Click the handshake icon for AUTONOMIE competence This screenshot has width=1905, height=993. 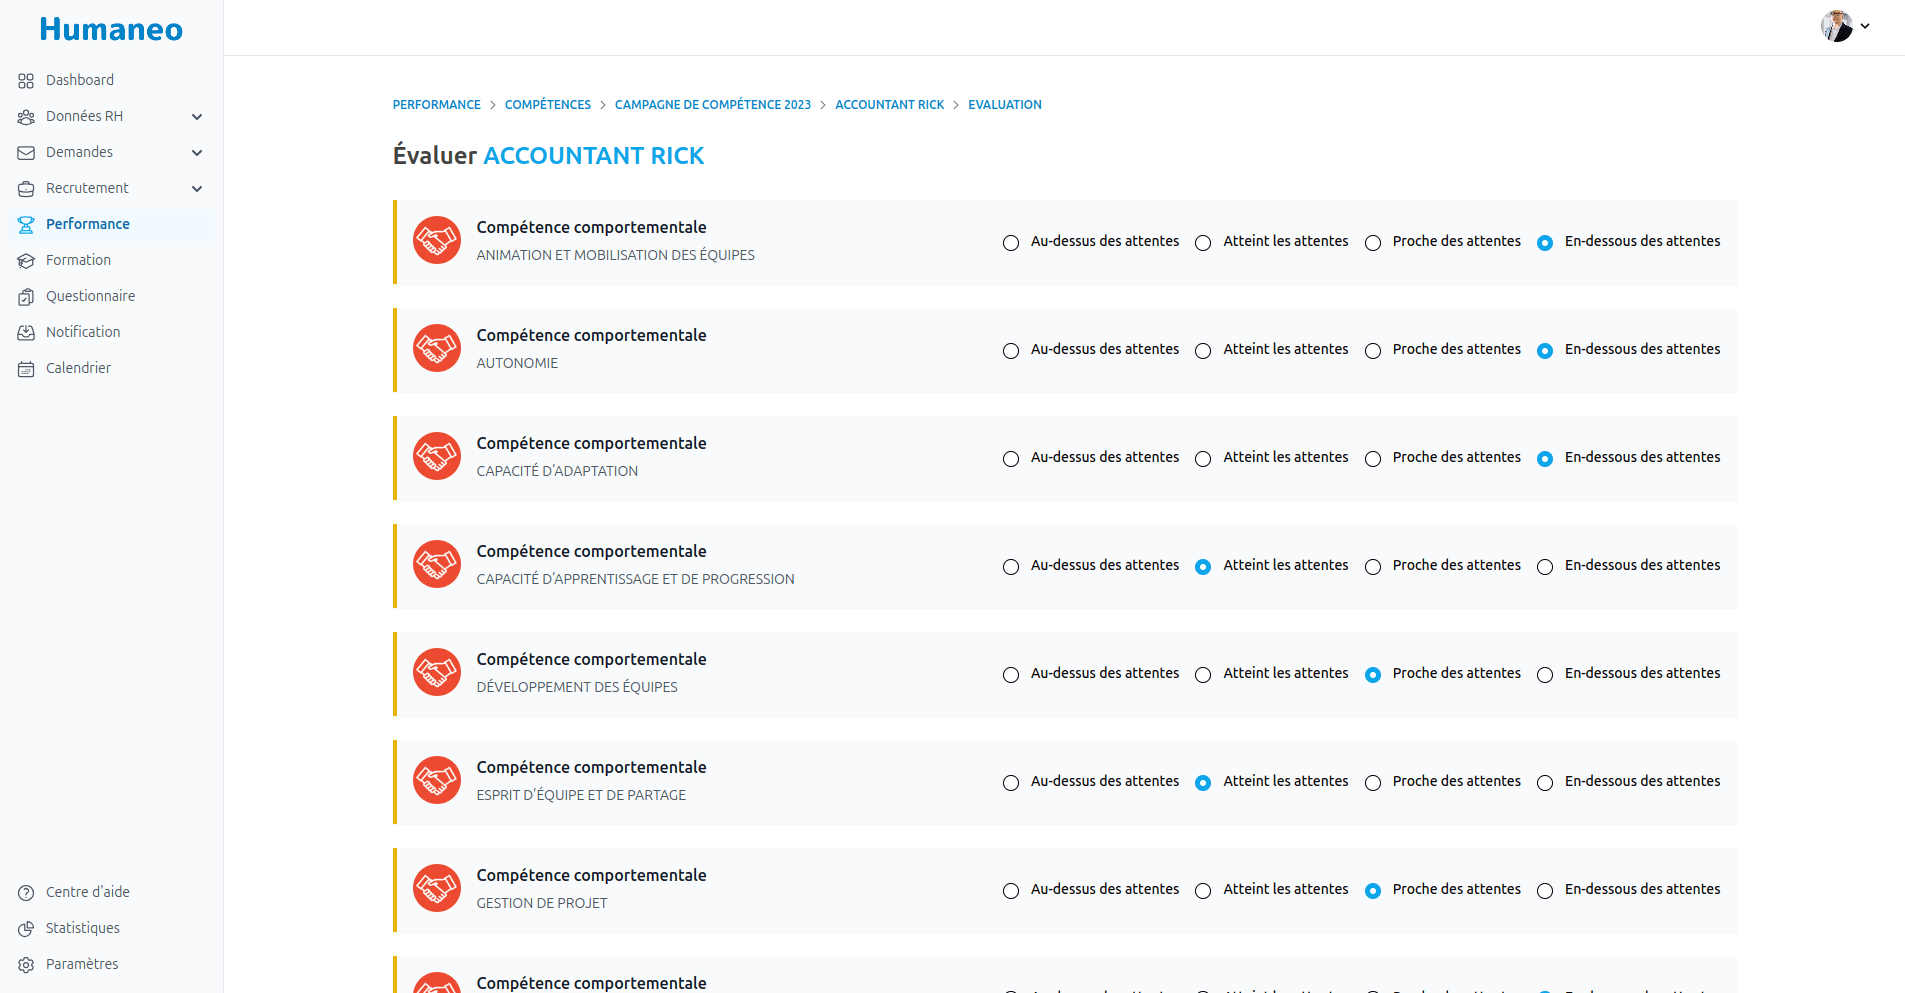[437, 348]
